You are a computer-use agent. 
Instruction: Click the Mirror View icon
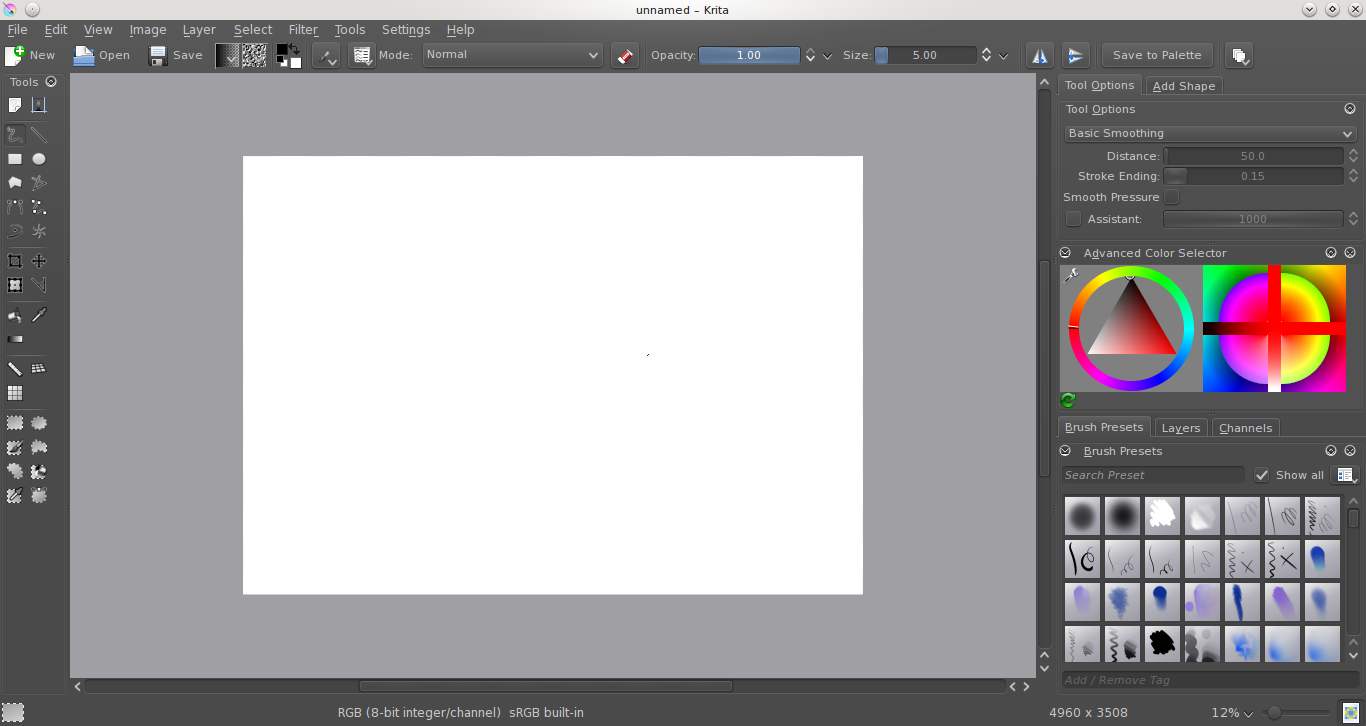coord(1039,55)
